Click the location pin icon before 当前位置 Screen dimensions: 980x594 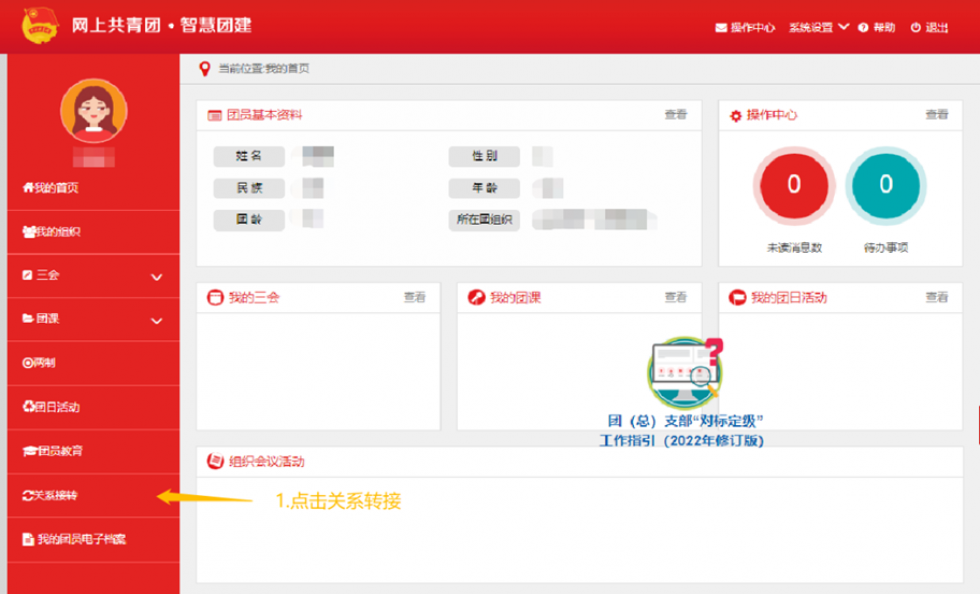tap(205, 69)
